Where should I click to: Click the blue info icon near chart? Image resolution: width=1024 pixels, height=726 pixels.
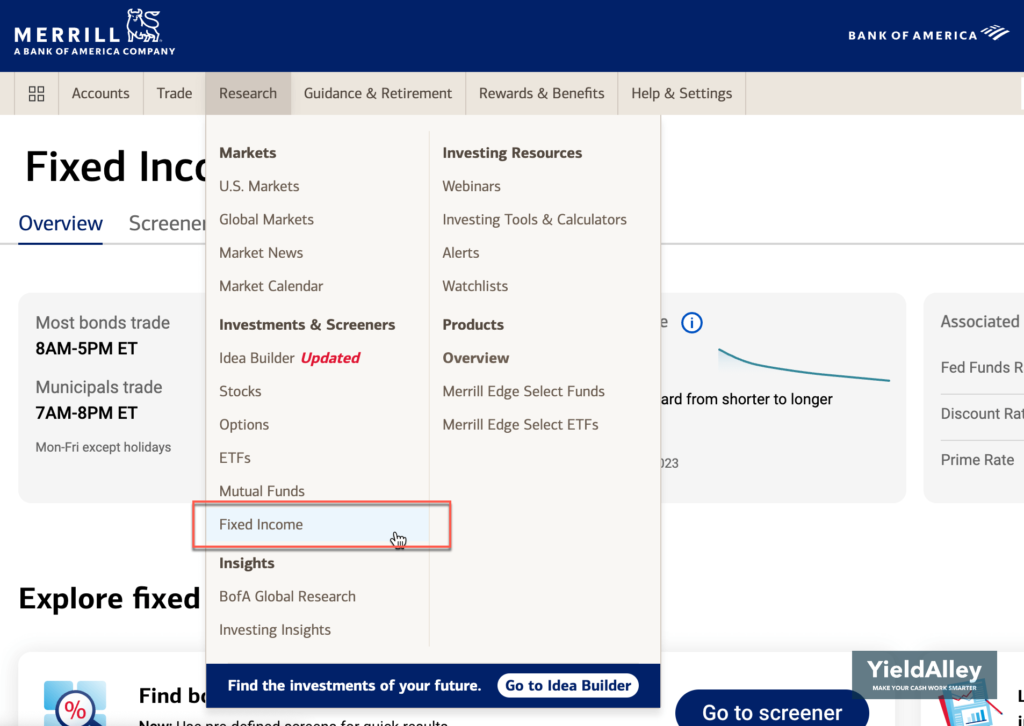691,323
